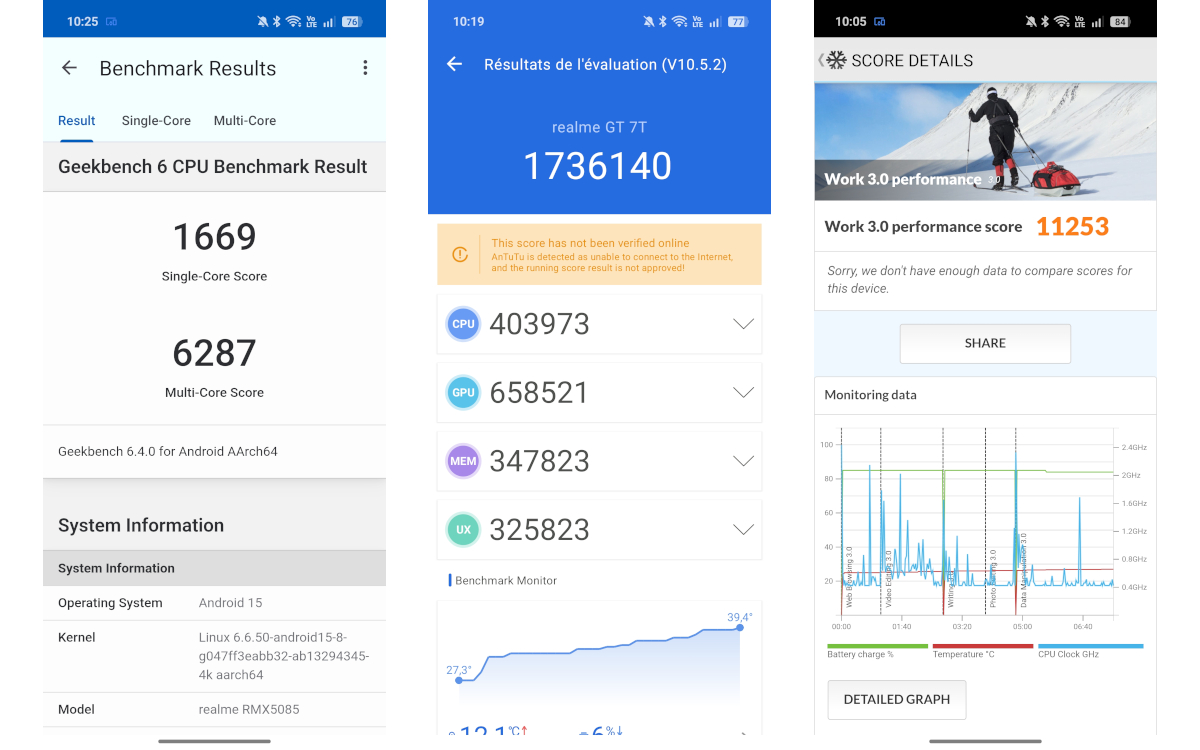Select the Result tab in Geekbench
1200x750 pixels.
coord(77,121)
